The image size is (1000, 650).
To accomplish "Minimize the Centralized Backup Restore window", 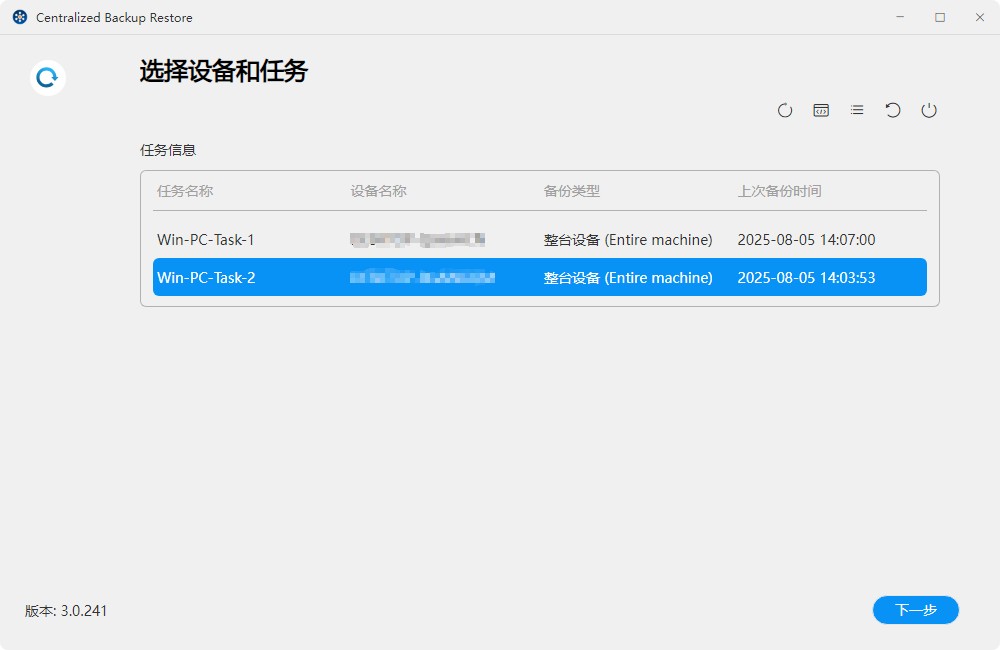I will [x=901, y=17].
